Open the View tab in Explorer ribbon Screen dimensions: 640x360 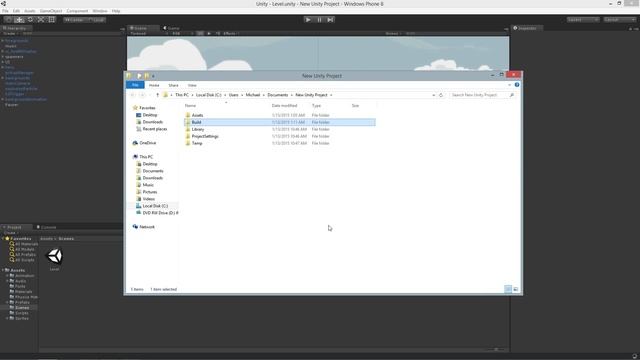[x=192, y=85]
